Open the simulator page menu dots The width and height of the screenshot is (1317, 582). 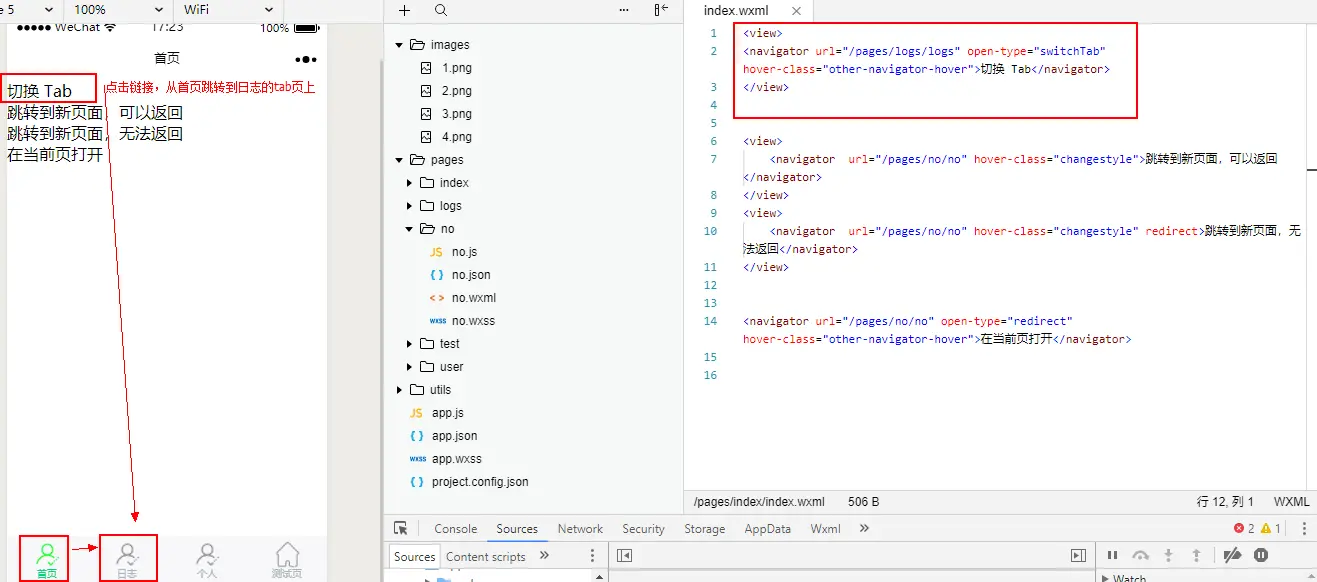pos(306,59)
